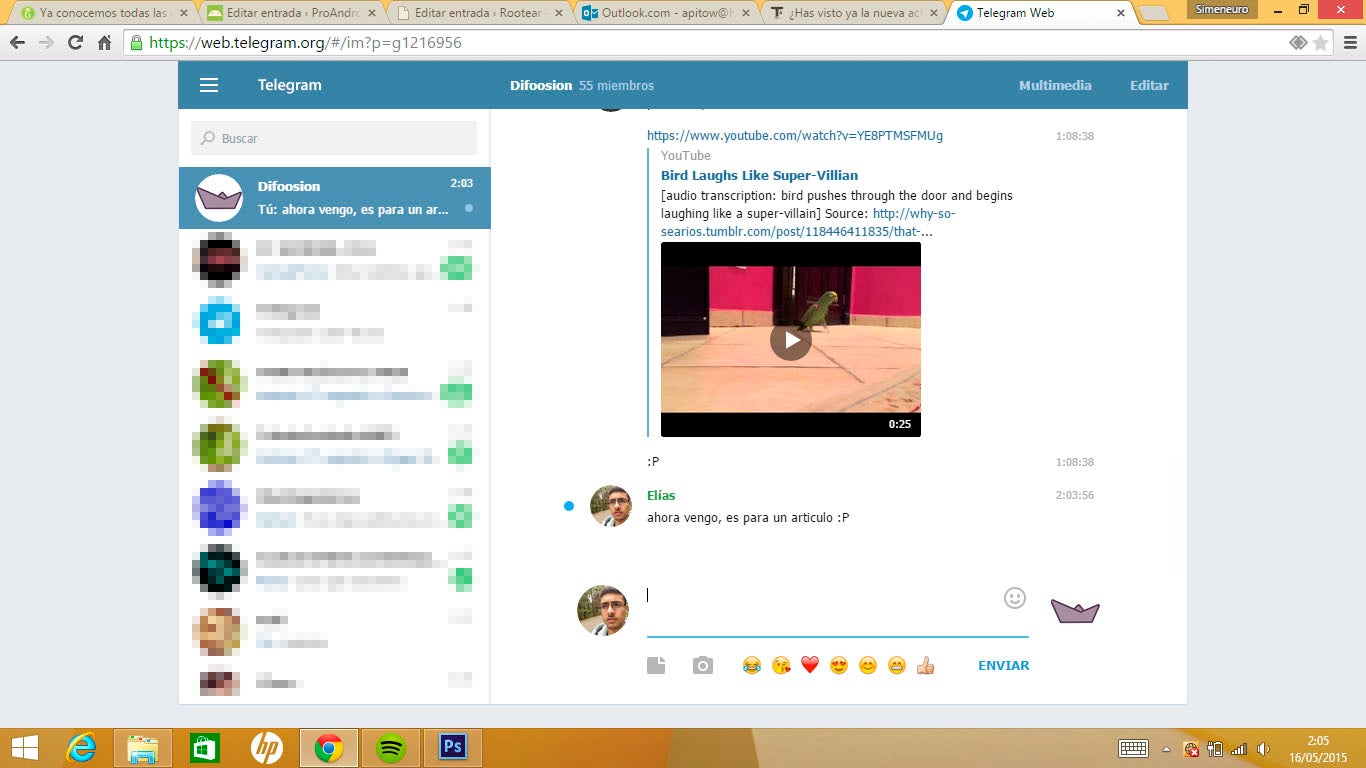The width and height of the screenshot is (1366, 768).
Task: Click the extension icon beside the bookmark star
Action: [x=1298, y=43]
